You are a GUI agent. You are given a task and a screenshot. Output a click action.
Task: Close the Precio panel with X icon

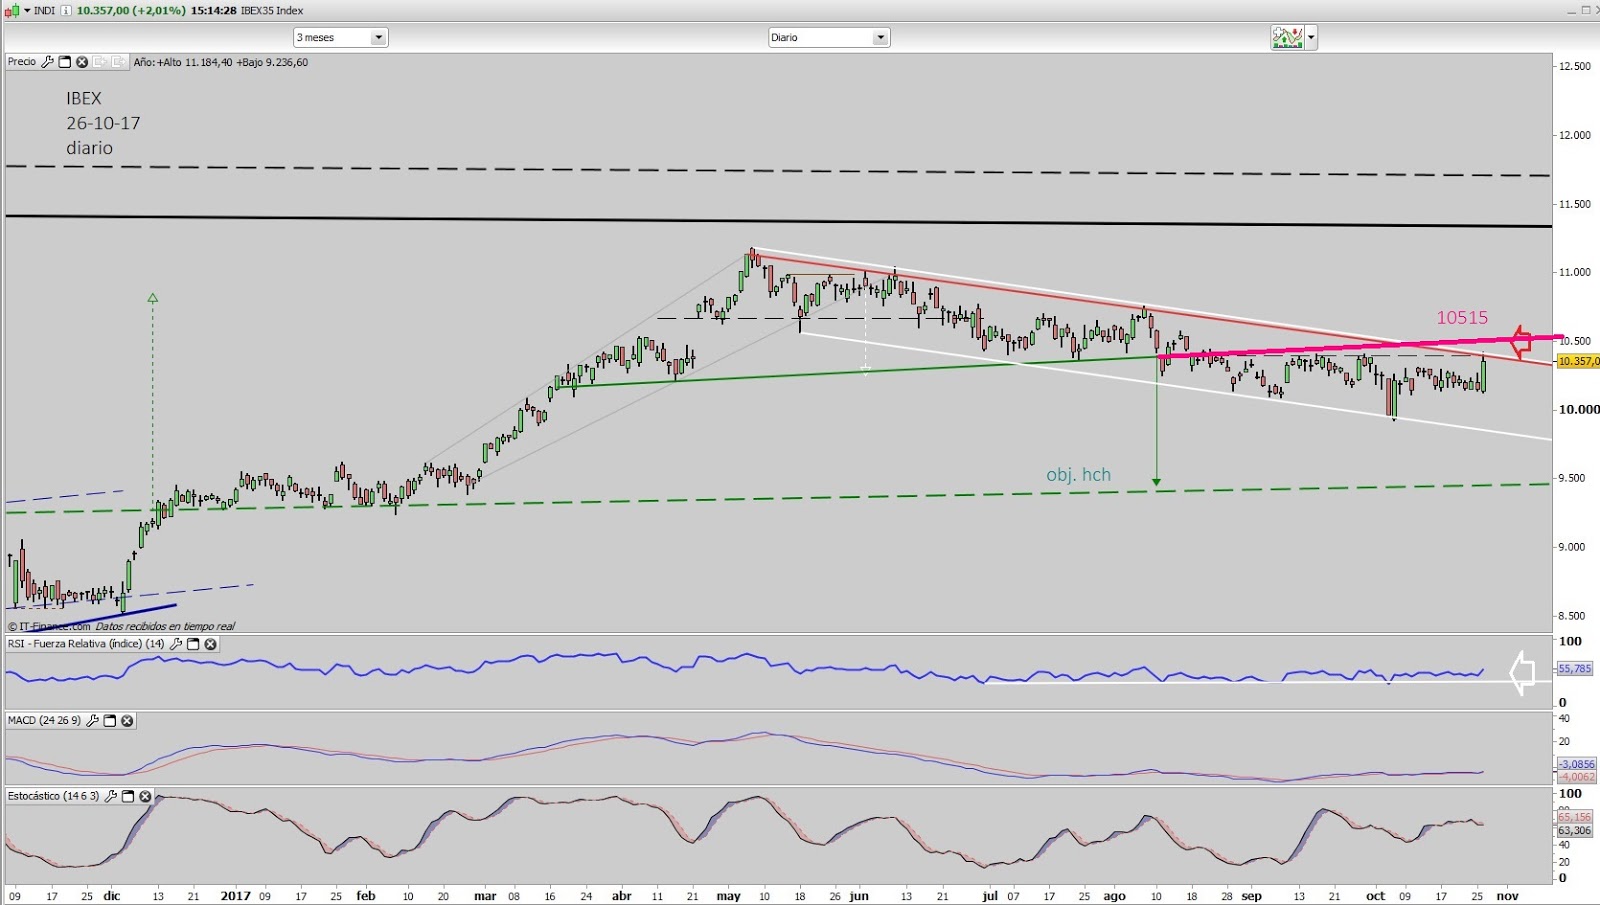[x=82, y=62]
